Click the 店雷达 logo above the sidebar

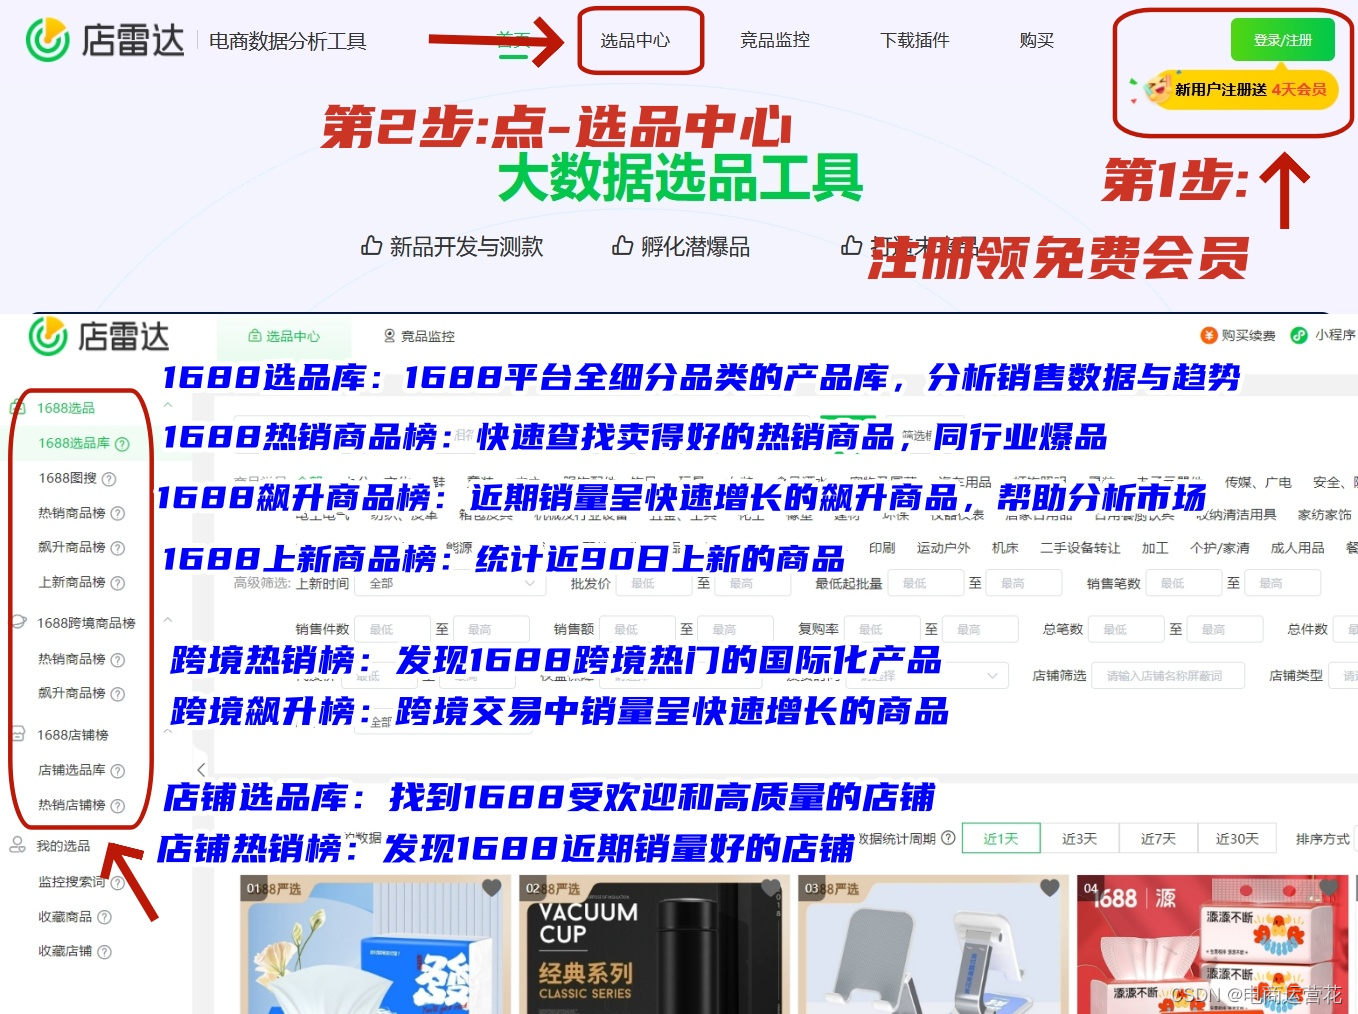(x=99, y=337)
